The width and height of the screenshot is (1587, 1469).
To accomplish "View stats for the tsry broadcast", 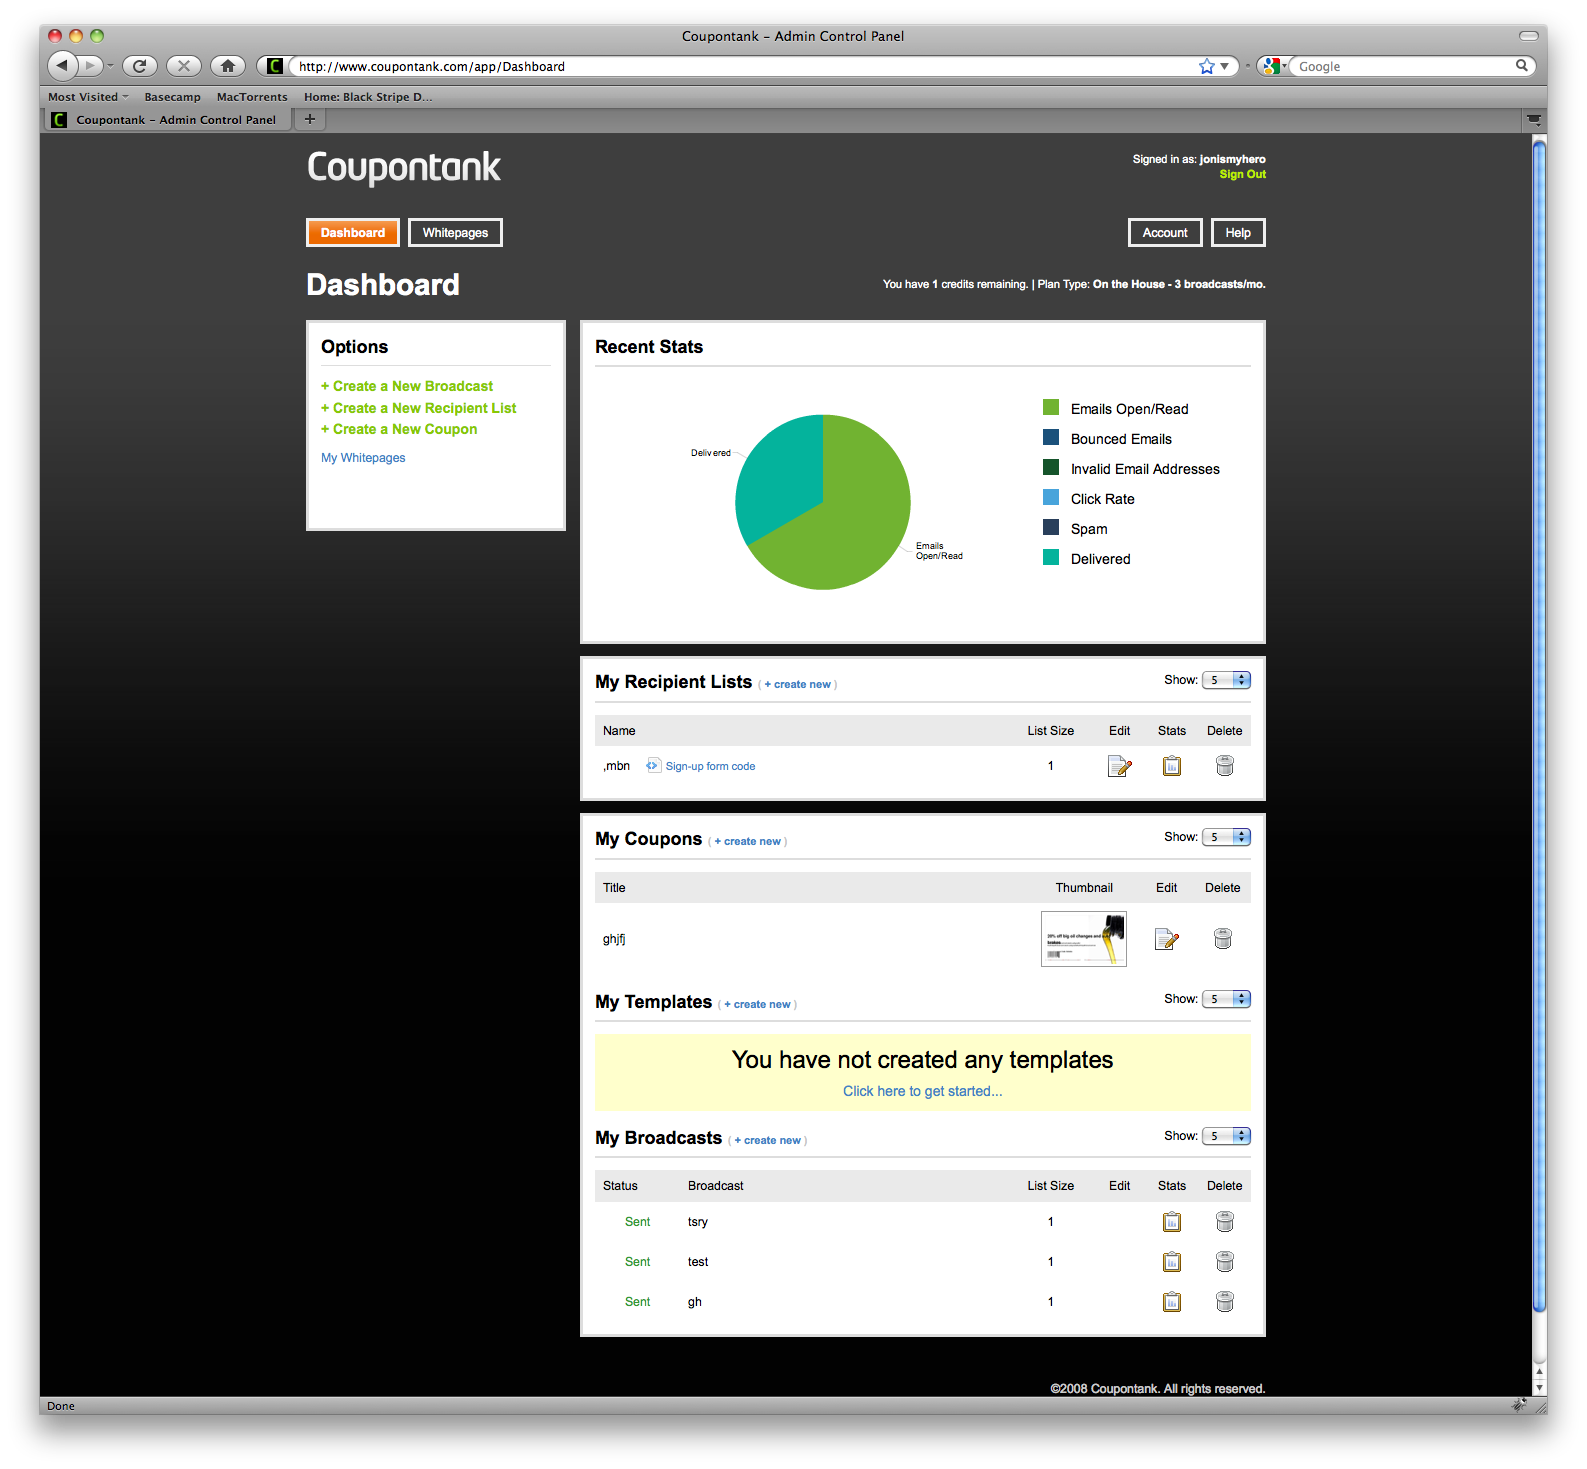I will tap(1172, 1222).
